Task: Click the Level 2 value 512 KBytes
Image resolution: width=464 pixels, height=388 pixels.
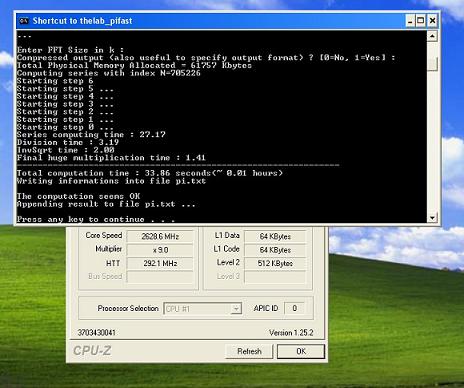Action: pos(275,263)
